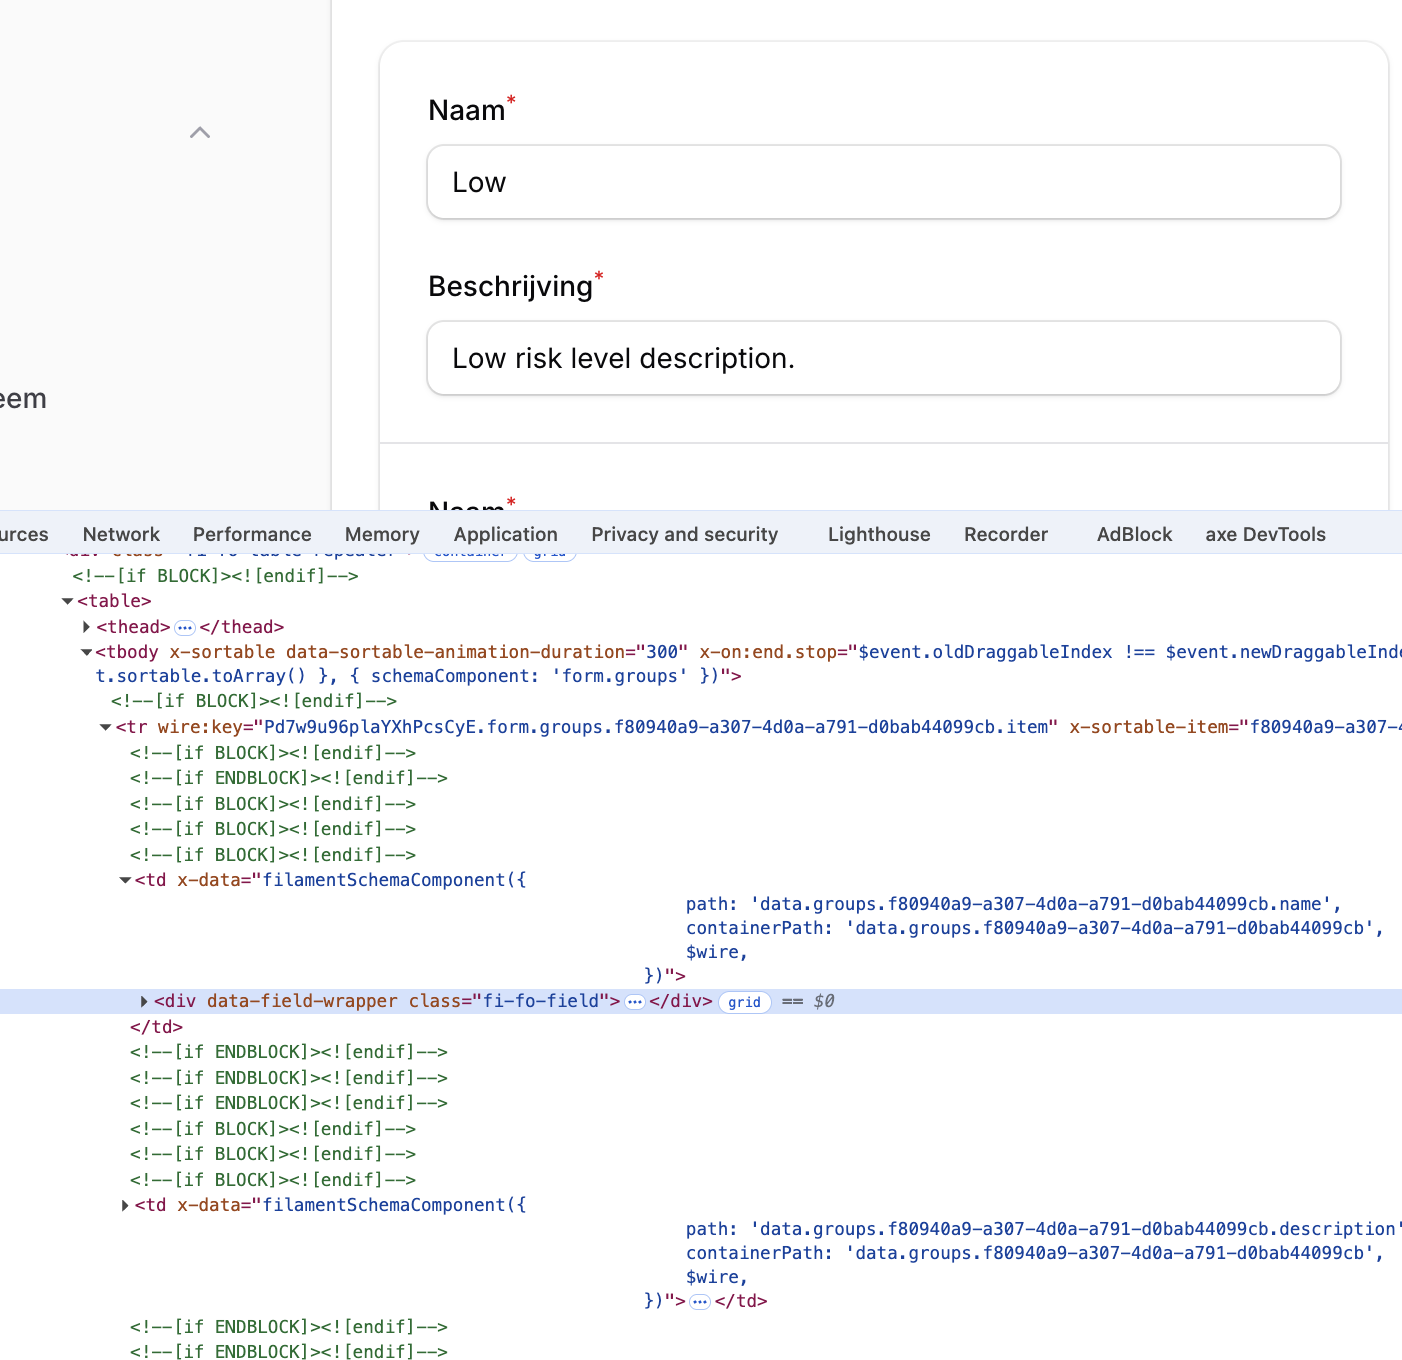Collapse the tbody x-sortable node
This screenshot has width=1402, height=1360.
87,652
